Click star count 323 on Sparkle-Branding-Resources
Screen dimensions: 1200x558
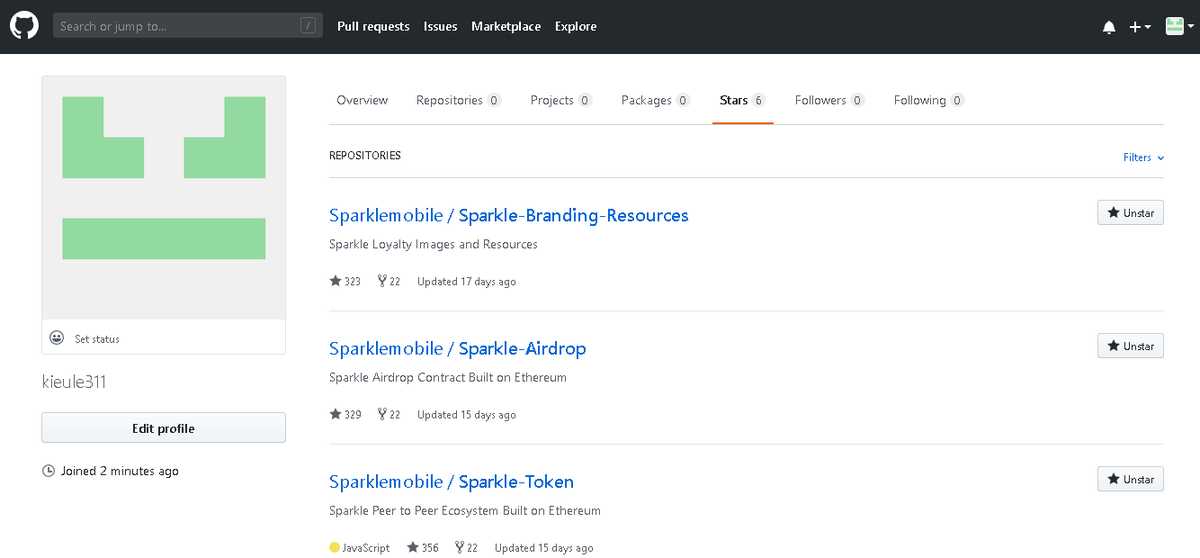point(345,282)
